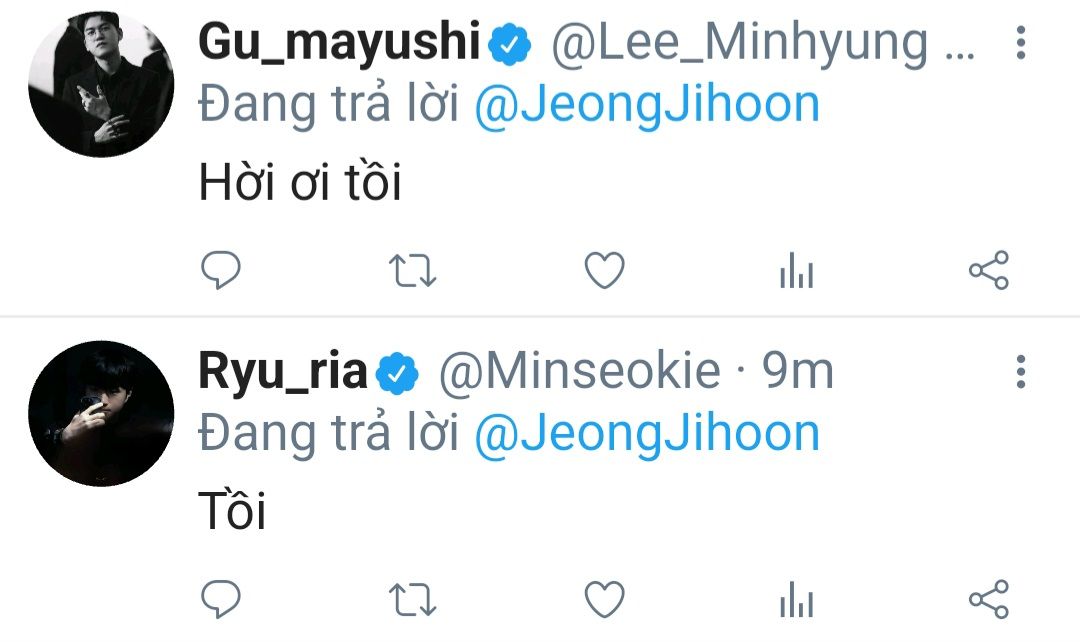Open the Gu_mayushi display name
Image resolution: width=1080 pixels, height=642 pixels.
click(x=340, y=43)
